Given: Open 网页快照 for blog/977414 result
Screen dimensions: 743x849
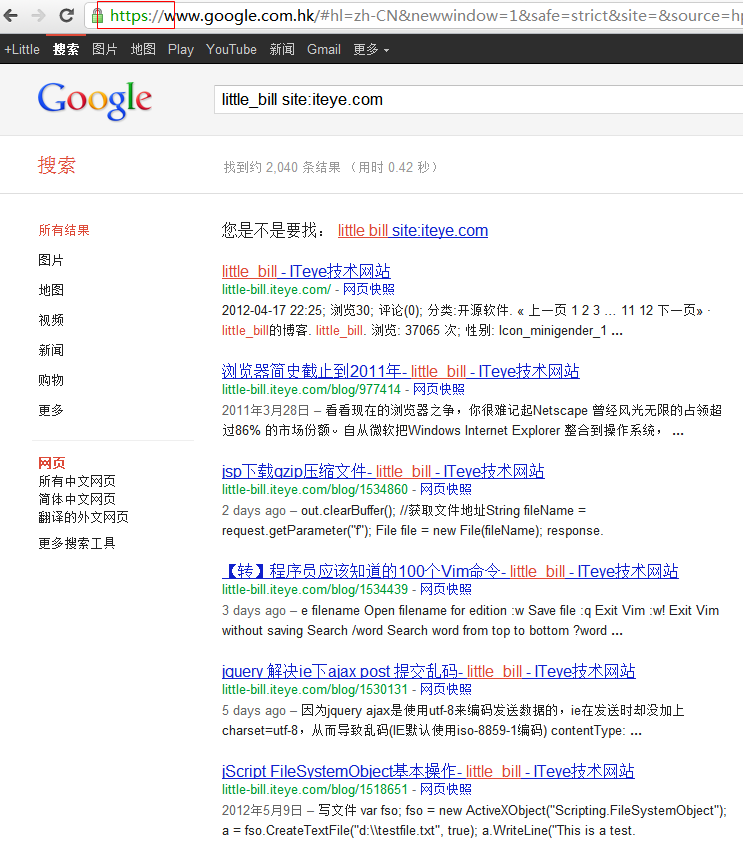Looking at the screenshot, I should [439, 389].
